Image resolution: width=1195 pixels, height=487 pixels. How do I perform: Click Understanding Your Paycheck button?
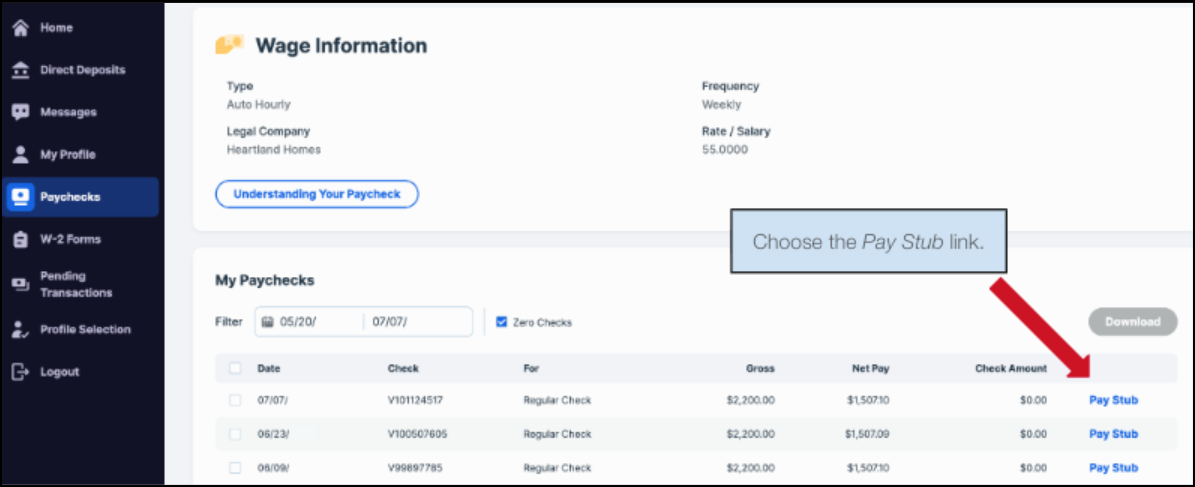(x=316, y=194)
